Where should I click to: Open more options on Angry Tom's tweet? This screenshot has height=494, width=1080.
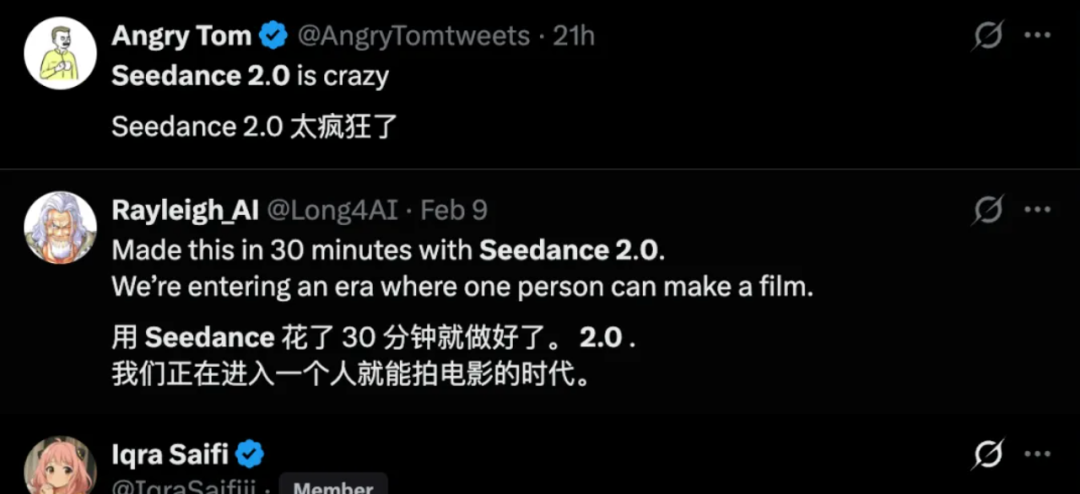click(x=1037, y=37)
